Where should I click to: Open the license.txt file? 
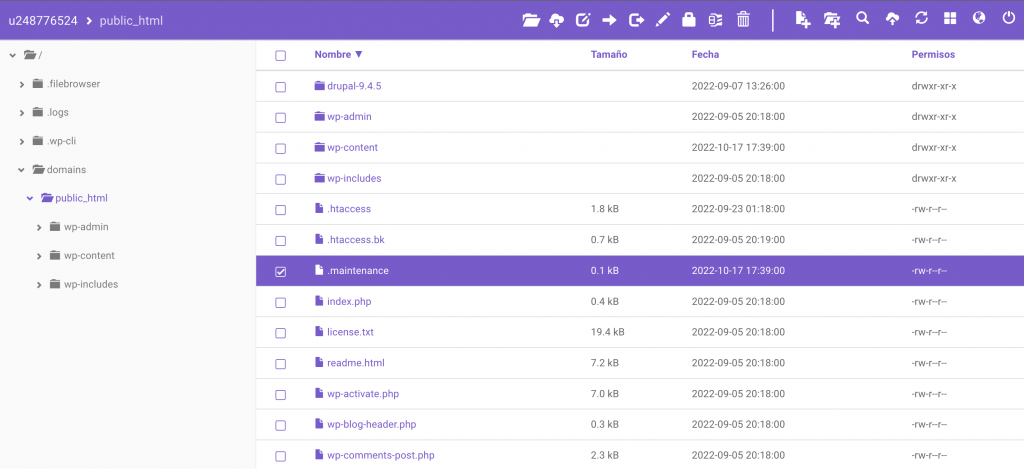(350, 332)
